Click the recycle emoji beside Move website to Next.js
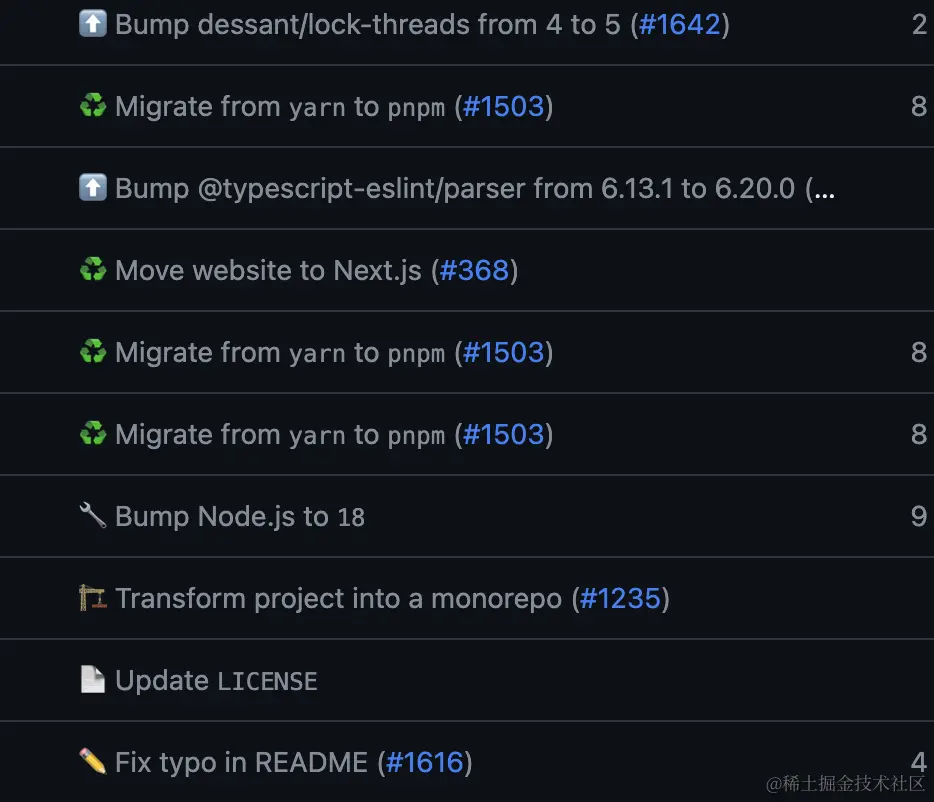The width and height of the screenshot is (934, 802). coord(92,270)
